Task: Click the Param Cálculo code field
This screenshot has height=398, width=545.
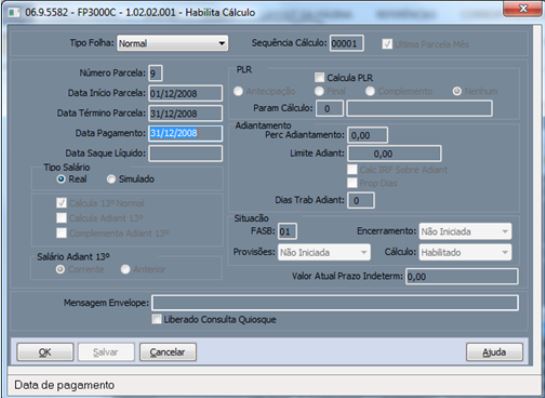Action: point(330,108)
